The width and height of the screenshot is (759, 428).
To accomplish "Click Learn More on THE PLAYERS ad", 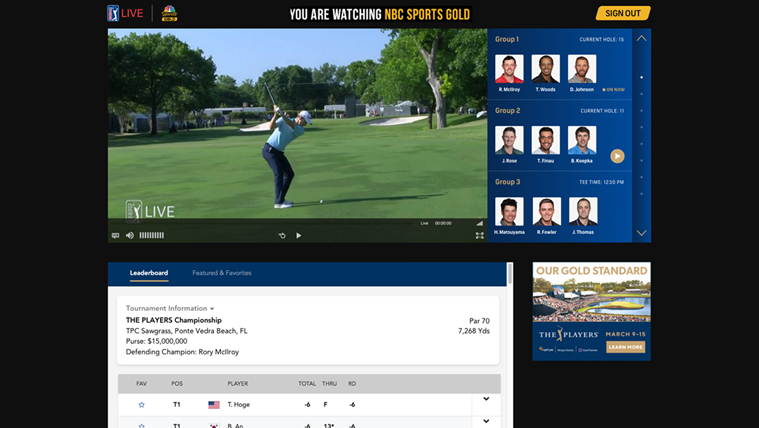I will pyautogui.click(x=625, y=347).
